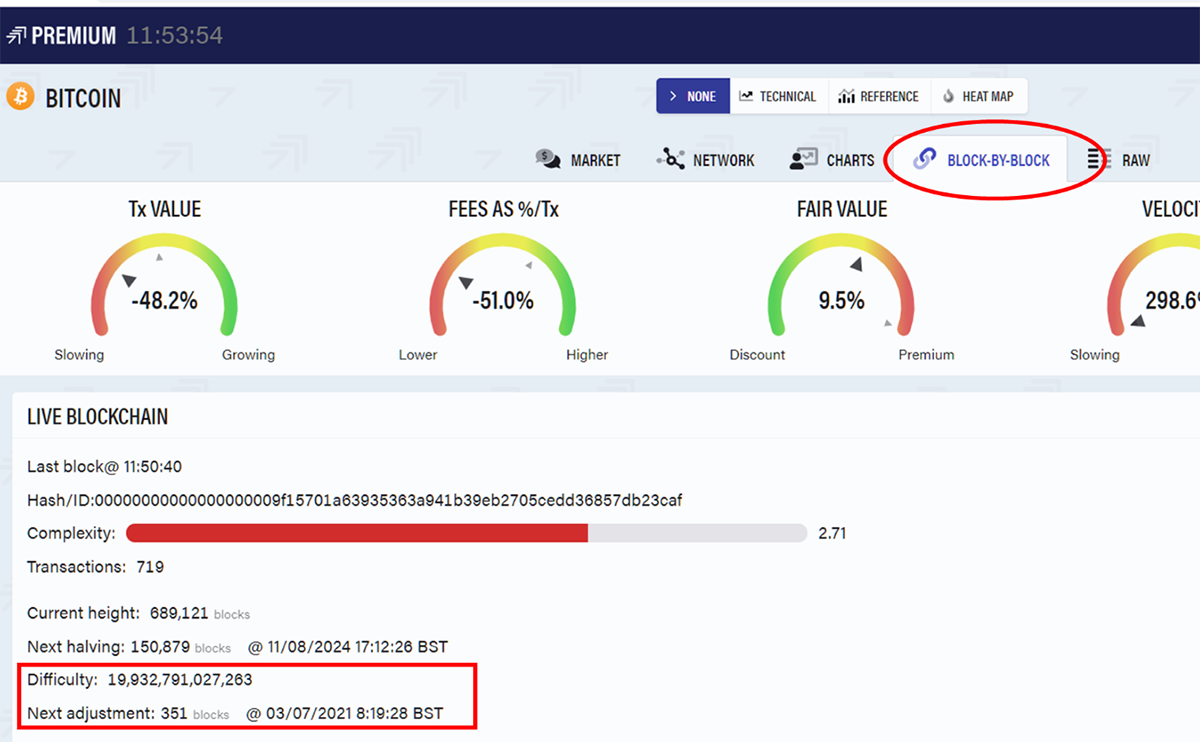The width and height of the screenshot is (1200, 742).
Task: Open the Network tab via its nodes icon
Action: (670, 159)
